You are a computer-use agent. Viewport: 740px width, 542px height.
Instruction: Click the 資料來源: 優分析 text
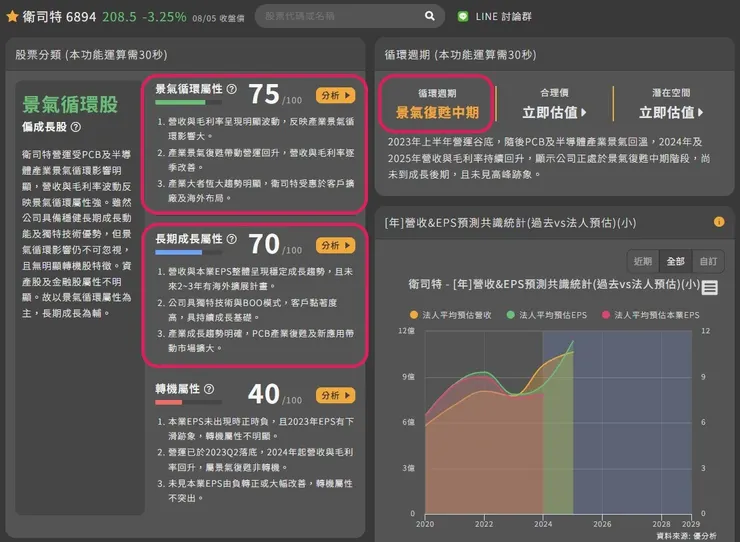[687, 536]
